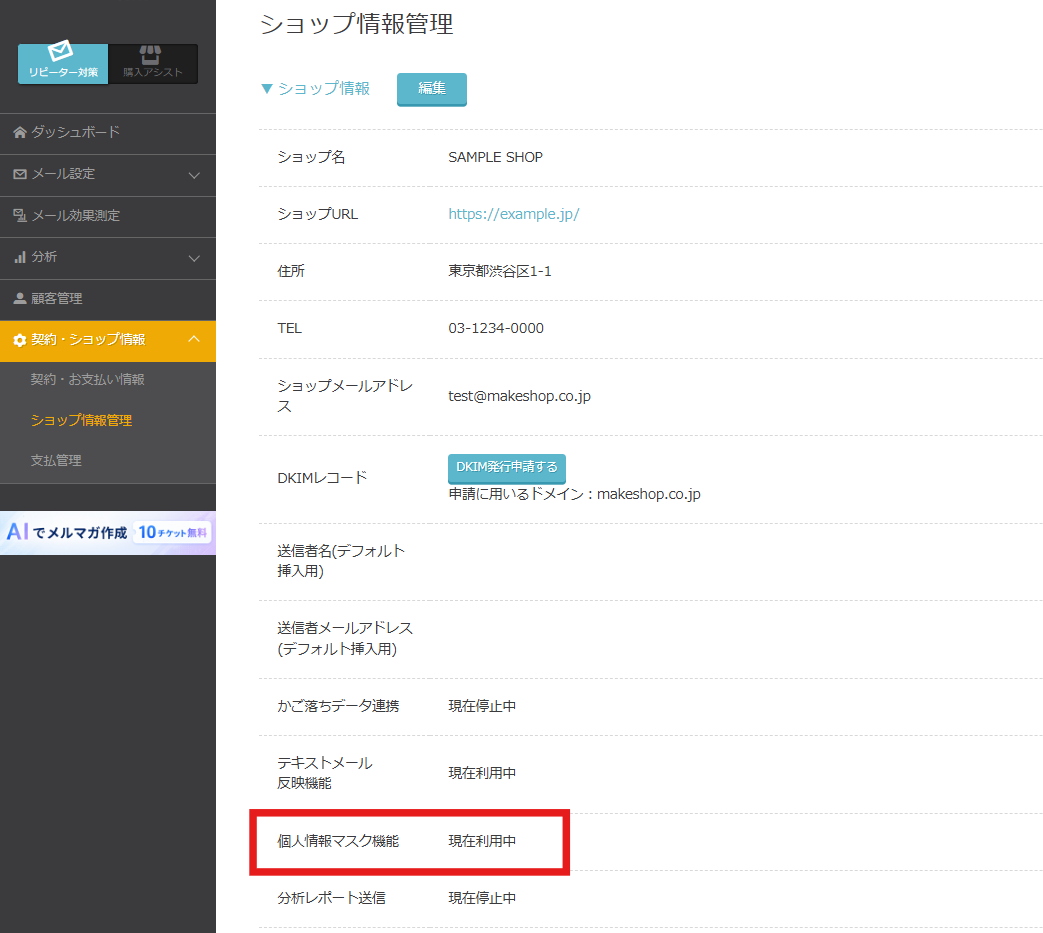This screenshot has width=1043, height=933.
Task: Expand the メール設定 chevron
Action: pos(194,176)
